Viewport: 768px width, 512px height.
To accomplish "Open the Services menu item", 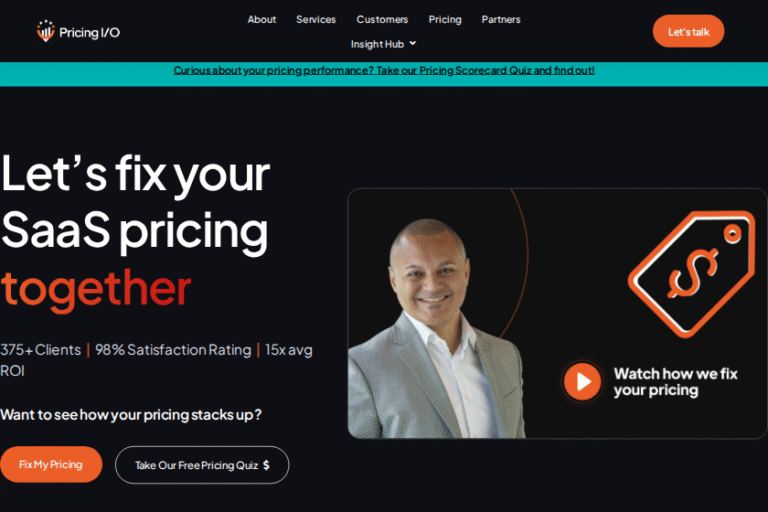I will click(316, 20).
